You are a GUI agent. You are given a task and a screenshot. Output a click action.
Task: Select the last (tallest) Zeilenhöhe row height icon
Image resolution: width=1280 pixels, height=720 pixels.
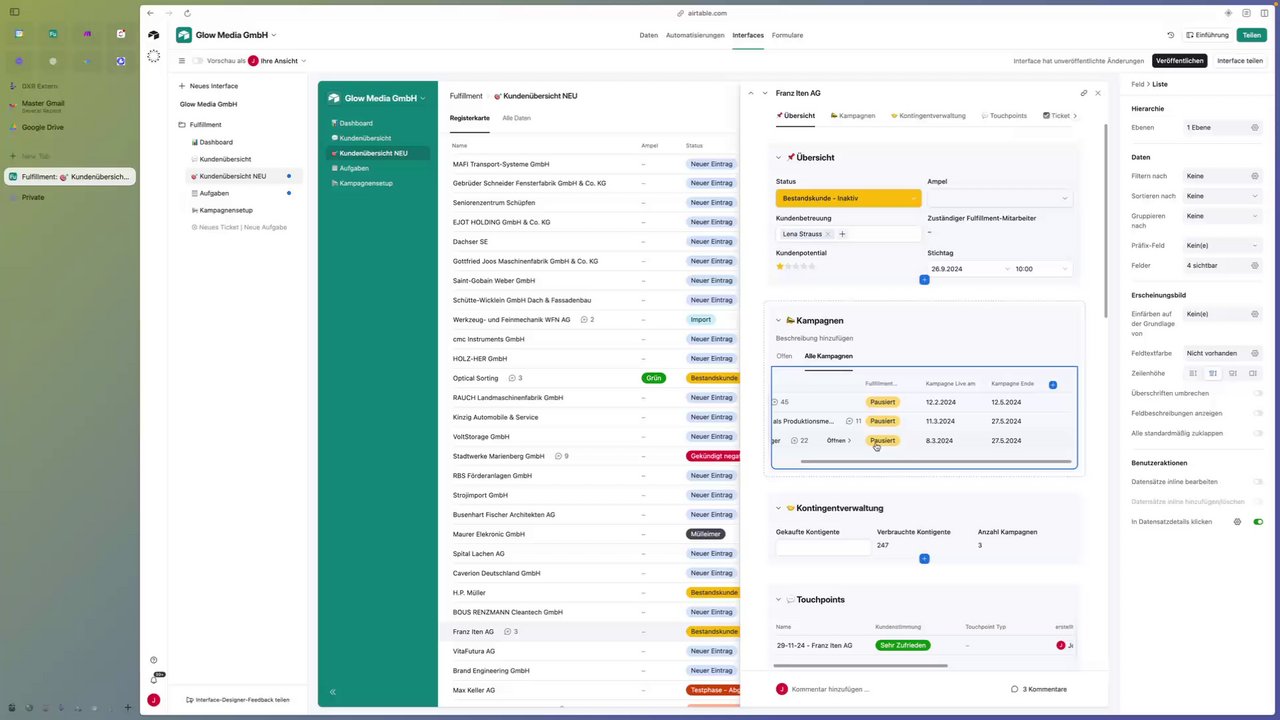point(1252,373)
